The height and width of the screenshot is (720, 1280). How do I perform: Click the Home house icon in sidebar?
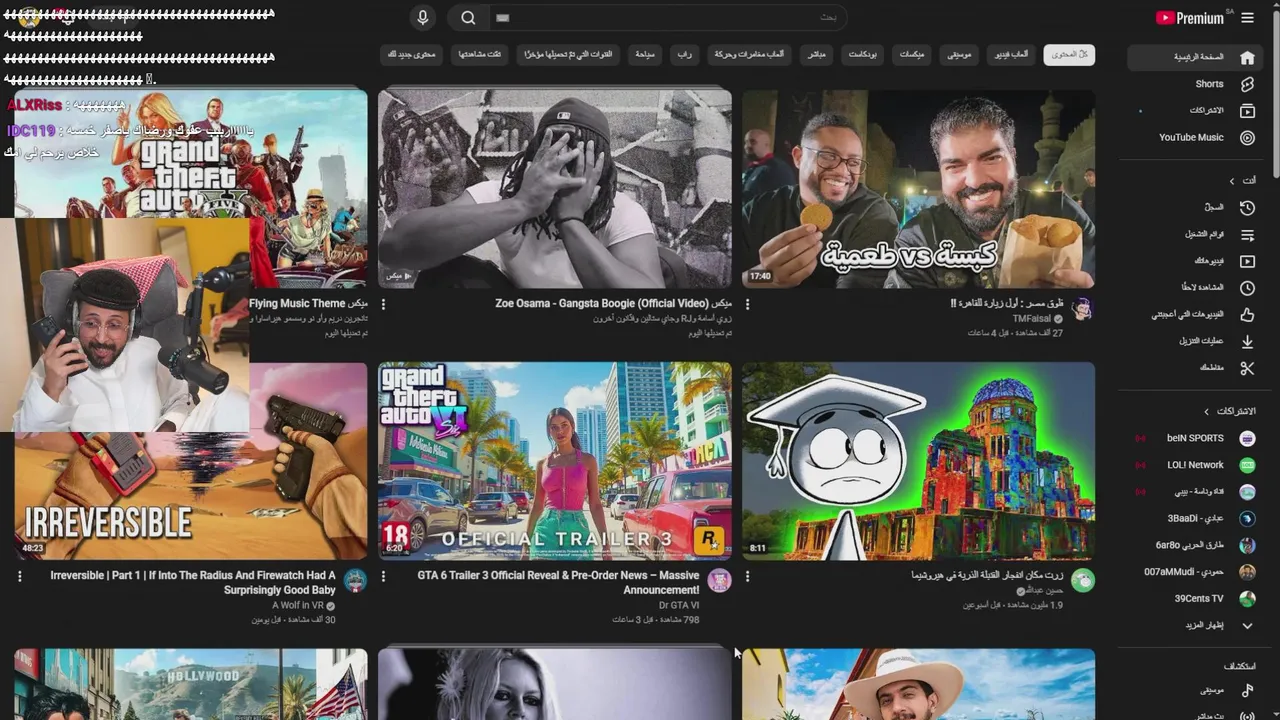pos(1247,57)
